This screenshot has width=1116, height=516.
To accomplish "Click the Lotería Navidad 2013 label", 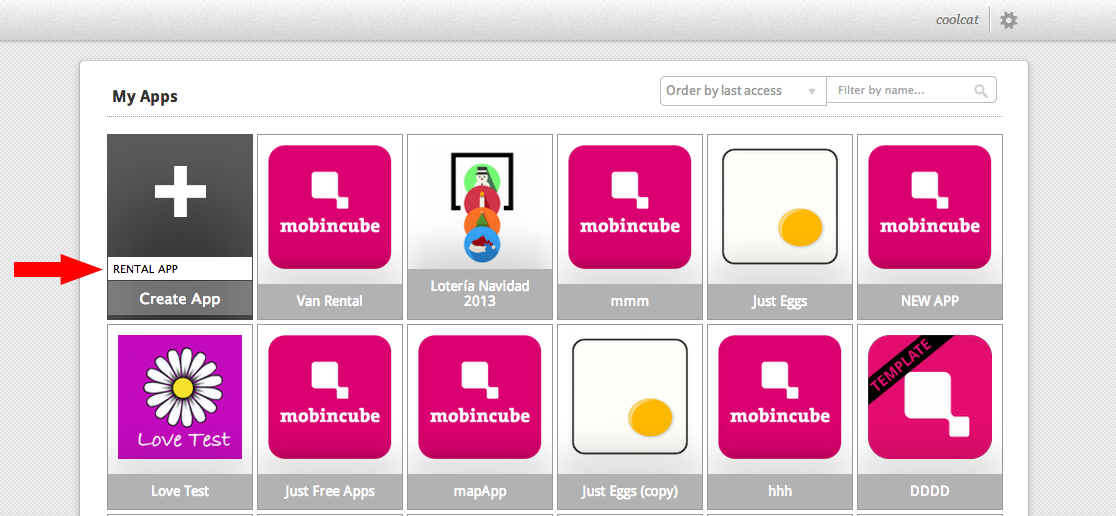I will pos(480,293).
